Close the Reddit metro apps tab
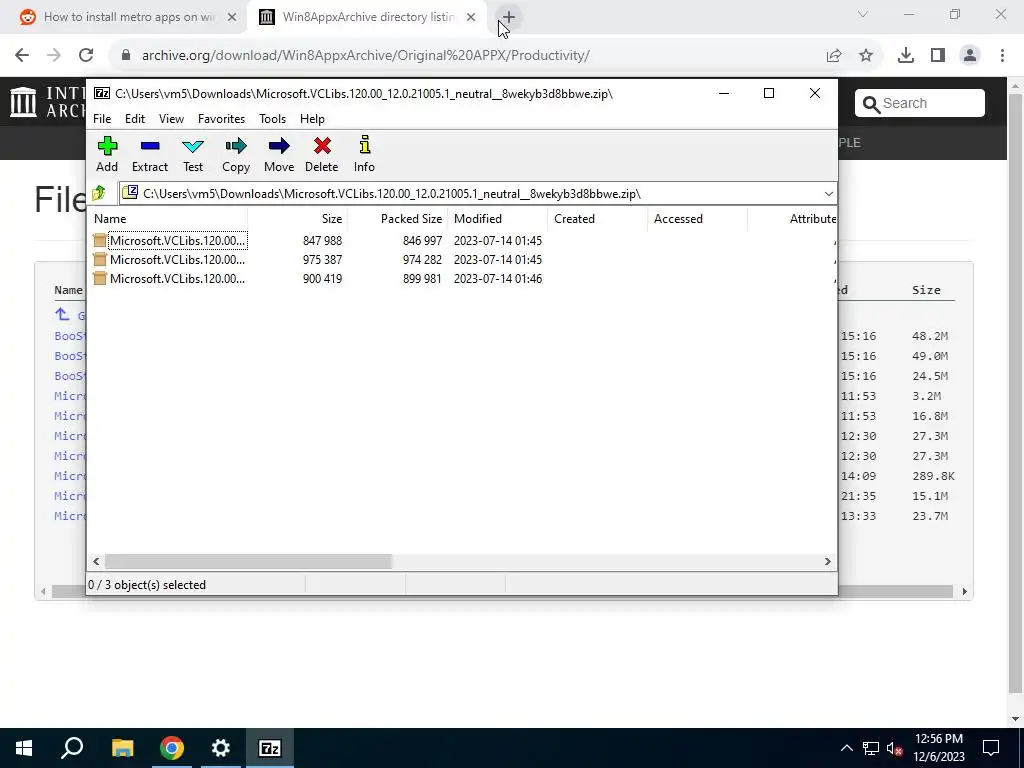 coord(232,17)
